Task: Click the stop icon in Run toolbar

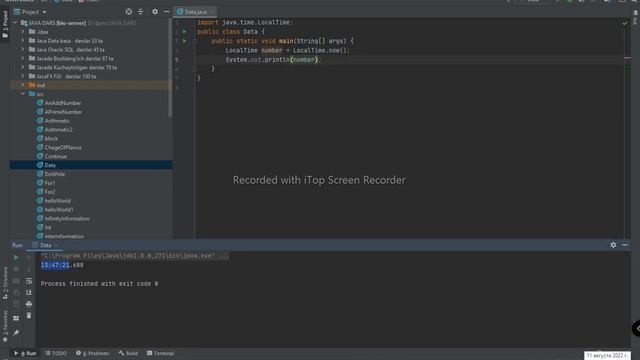Action: (16, 269)
